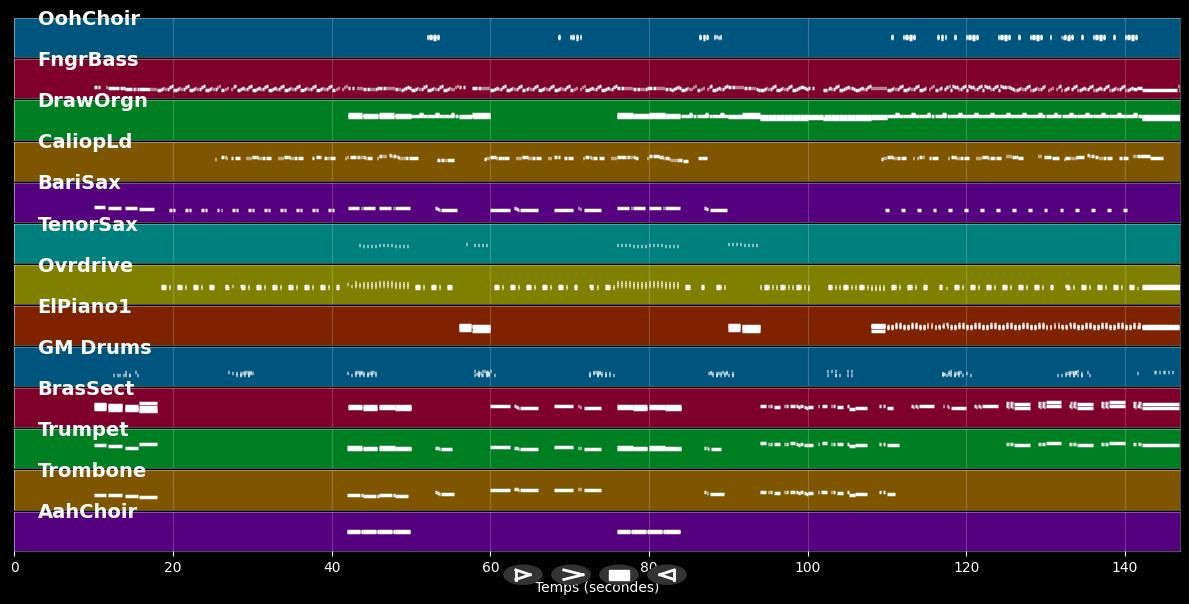The width and height of the screenshot is (1189, 604).
Task: Click the play button with the '>' symbol
Action: (x=571, y=575)
